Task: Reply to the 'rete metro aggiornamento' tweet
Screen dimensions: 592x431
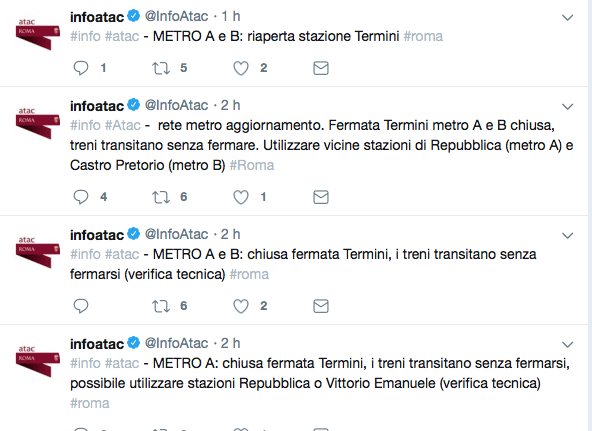Action: 80,197
